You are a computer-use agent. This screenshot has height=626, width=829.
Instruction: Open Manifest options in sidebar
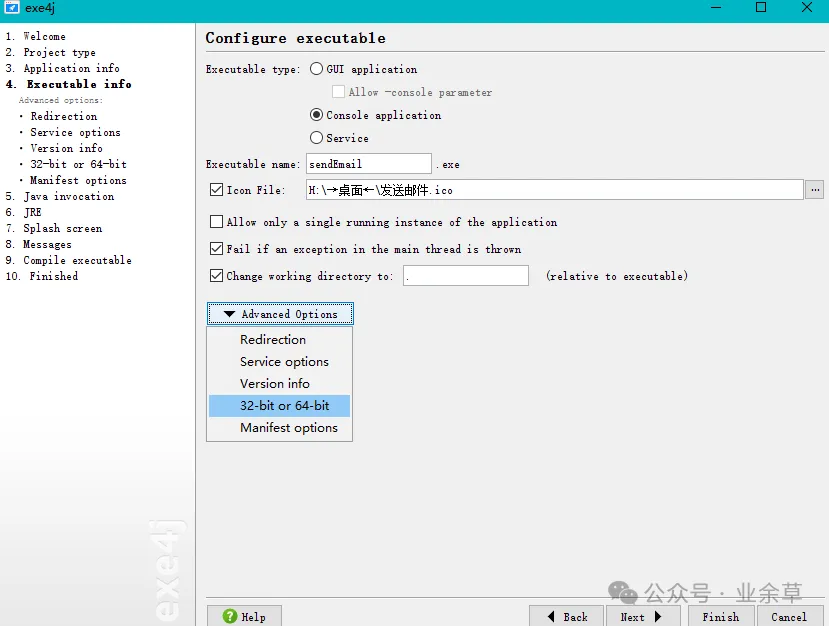78,180
